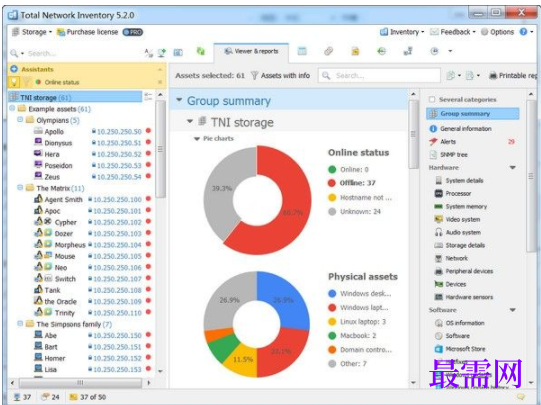541x405 pixels.
Task: Toggle the Online status assistant
Action: point(58,82)
